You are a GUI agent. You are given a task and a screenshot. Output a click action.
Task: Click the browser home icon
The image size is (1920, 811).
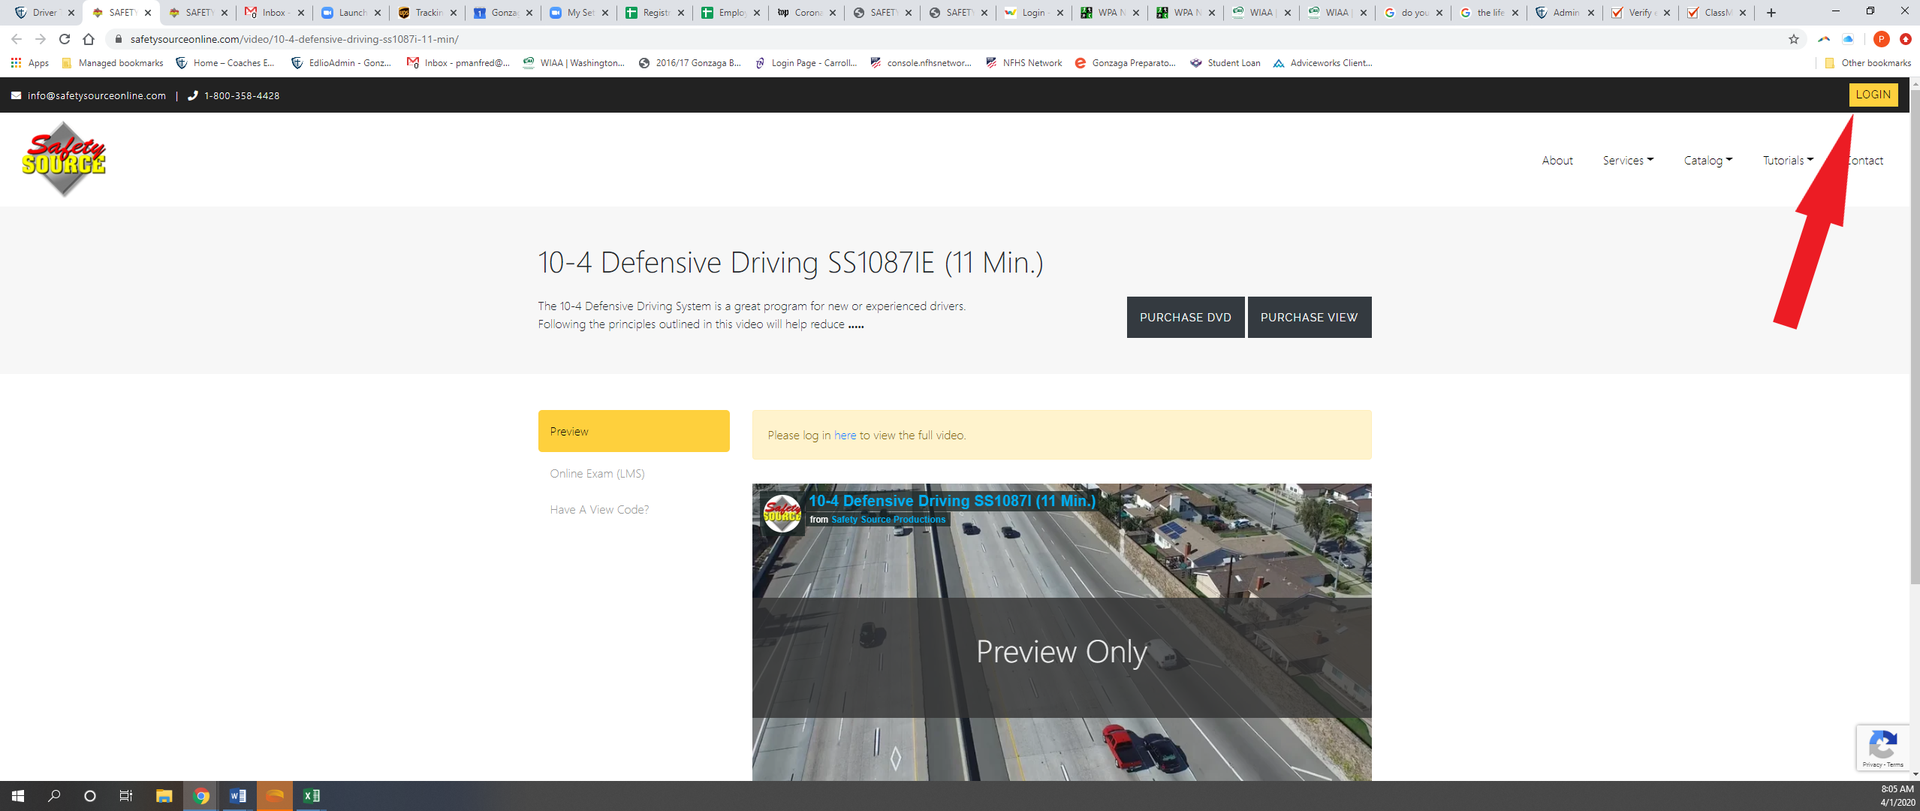[88, 39]
